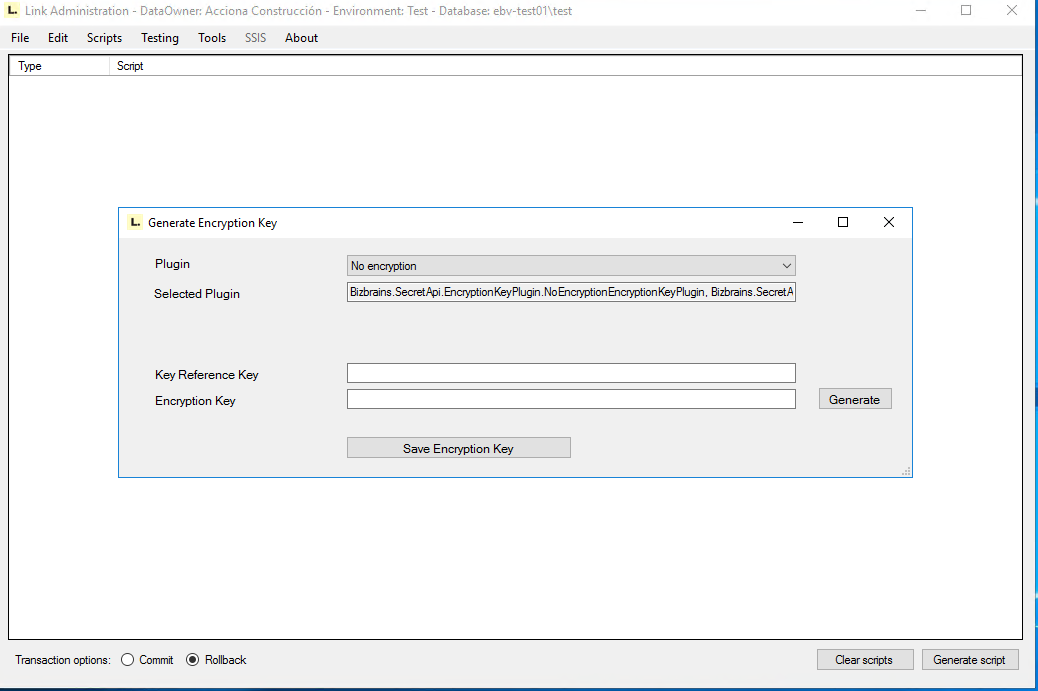
Task: Open the Scripts menu
Action: pyautogui.click(x=104, y=38)
